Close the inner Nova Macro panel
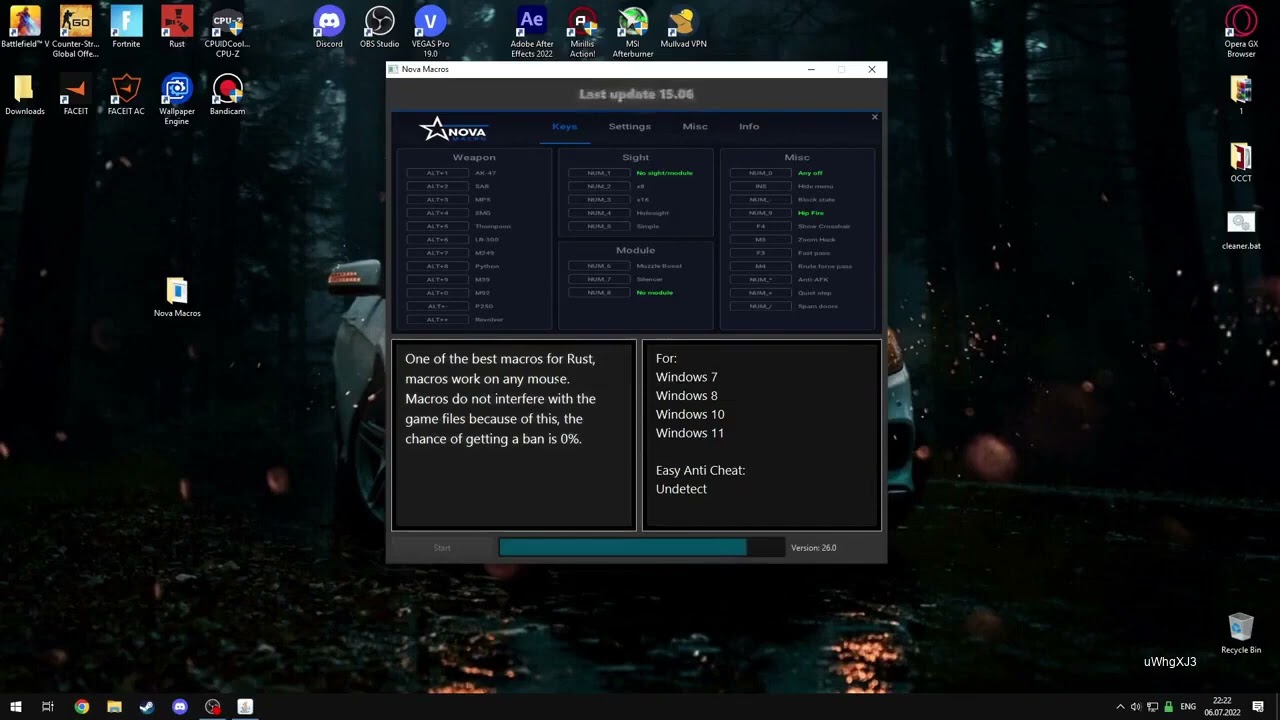The image size is (1280, 720). pyautogui.click(x=874, y=117)
